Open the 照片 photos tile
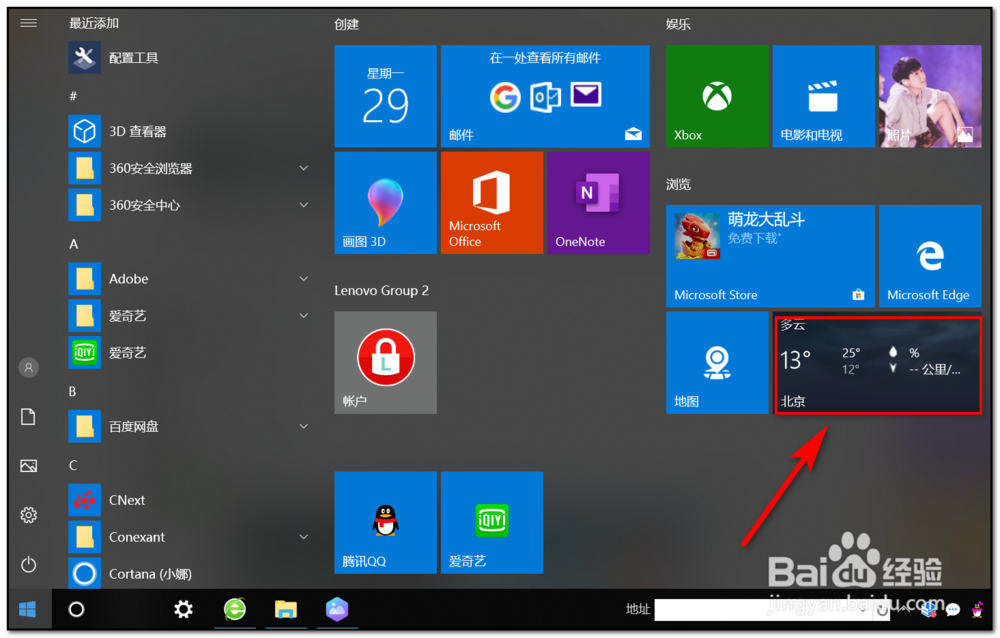This screenshot has height=638, width=1000. (x=930, y=96)
